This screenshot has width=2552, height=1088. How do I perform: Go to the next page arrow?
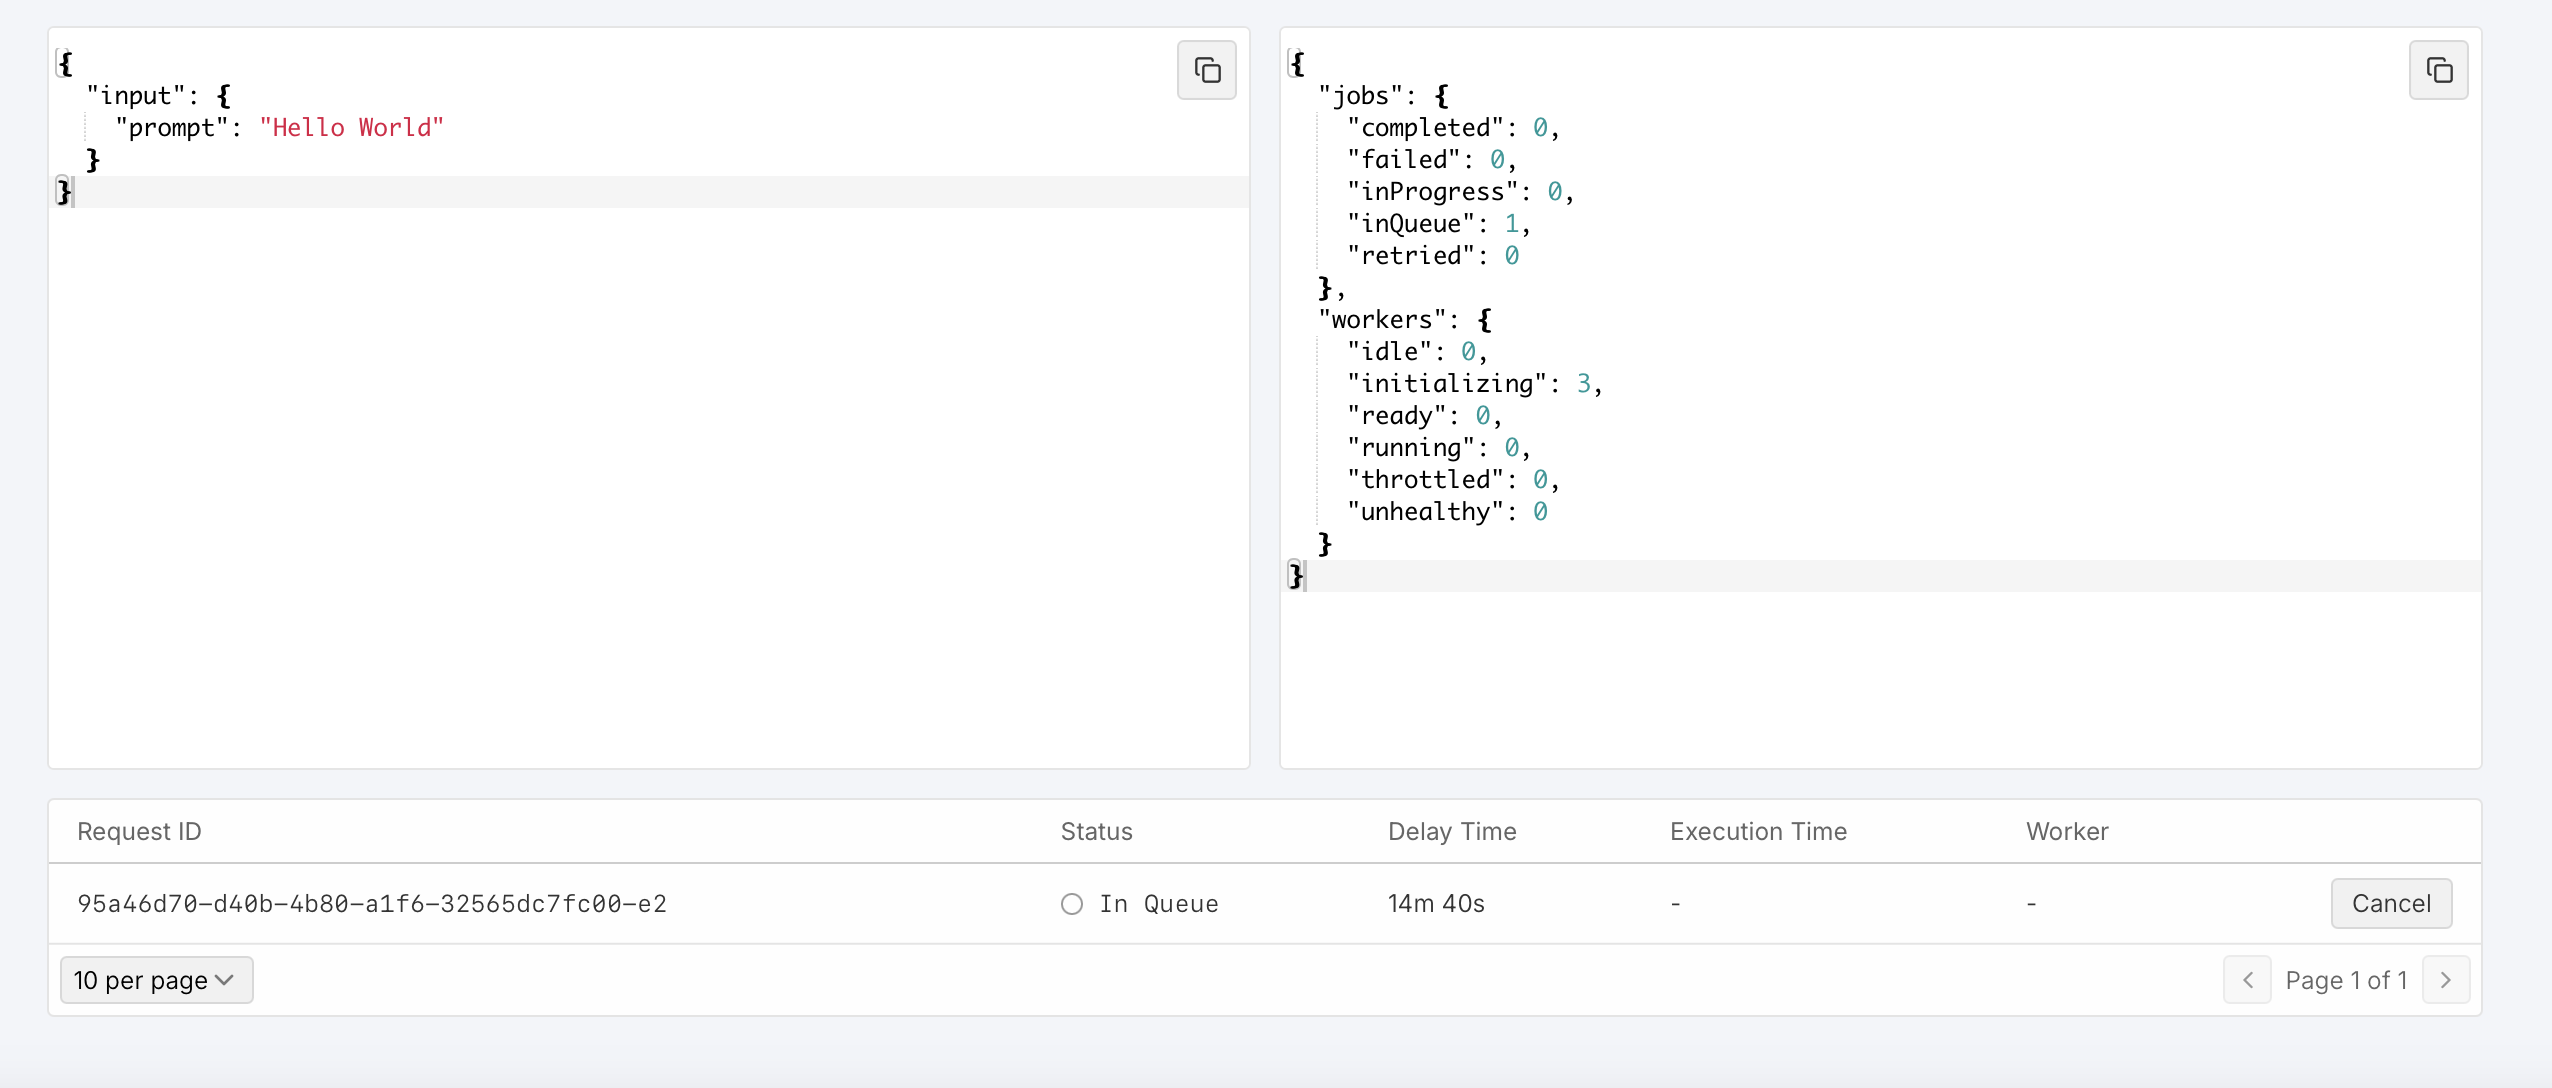(2446, 980)
